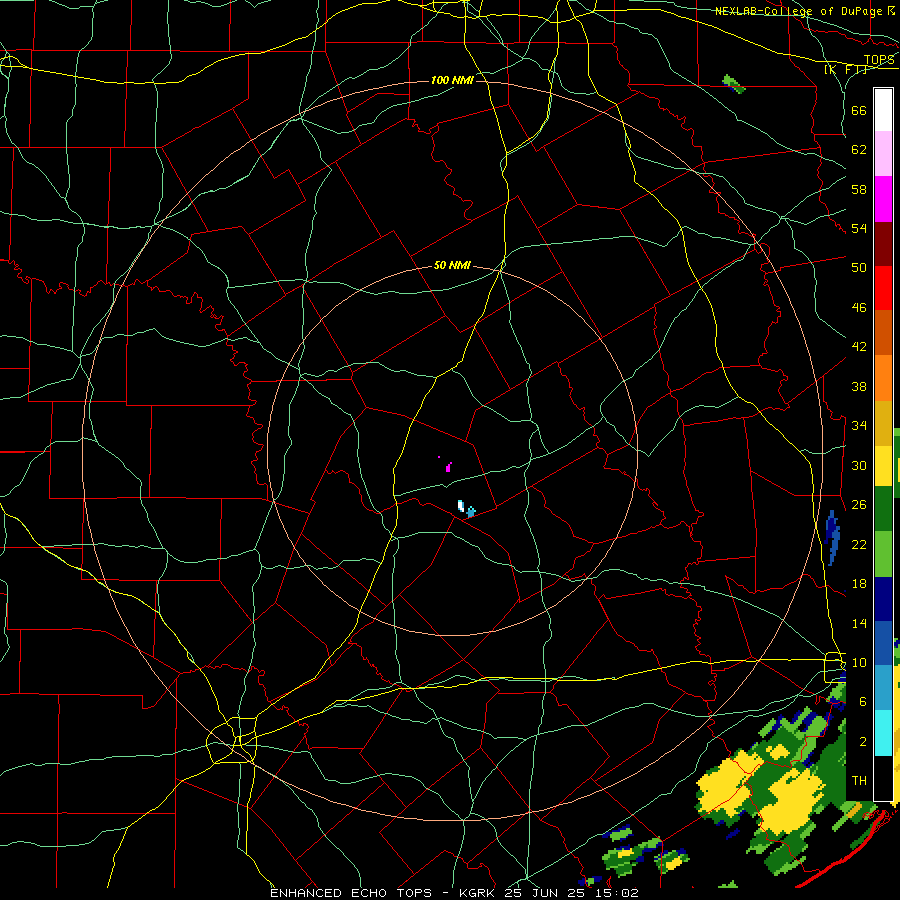Click the K FT units label
The height and width of the screenshot is (900, 900).
[845, 69]
